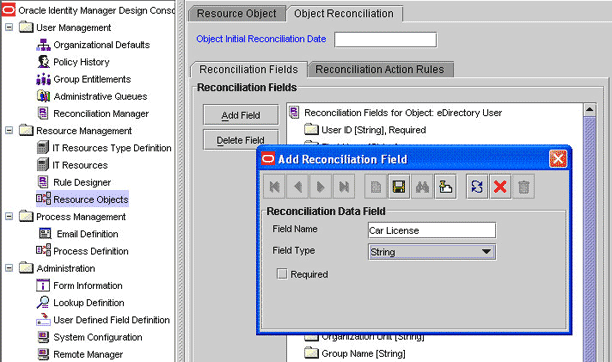Click the Add Field button
The image size is (612, 362).
pos(241,115)
